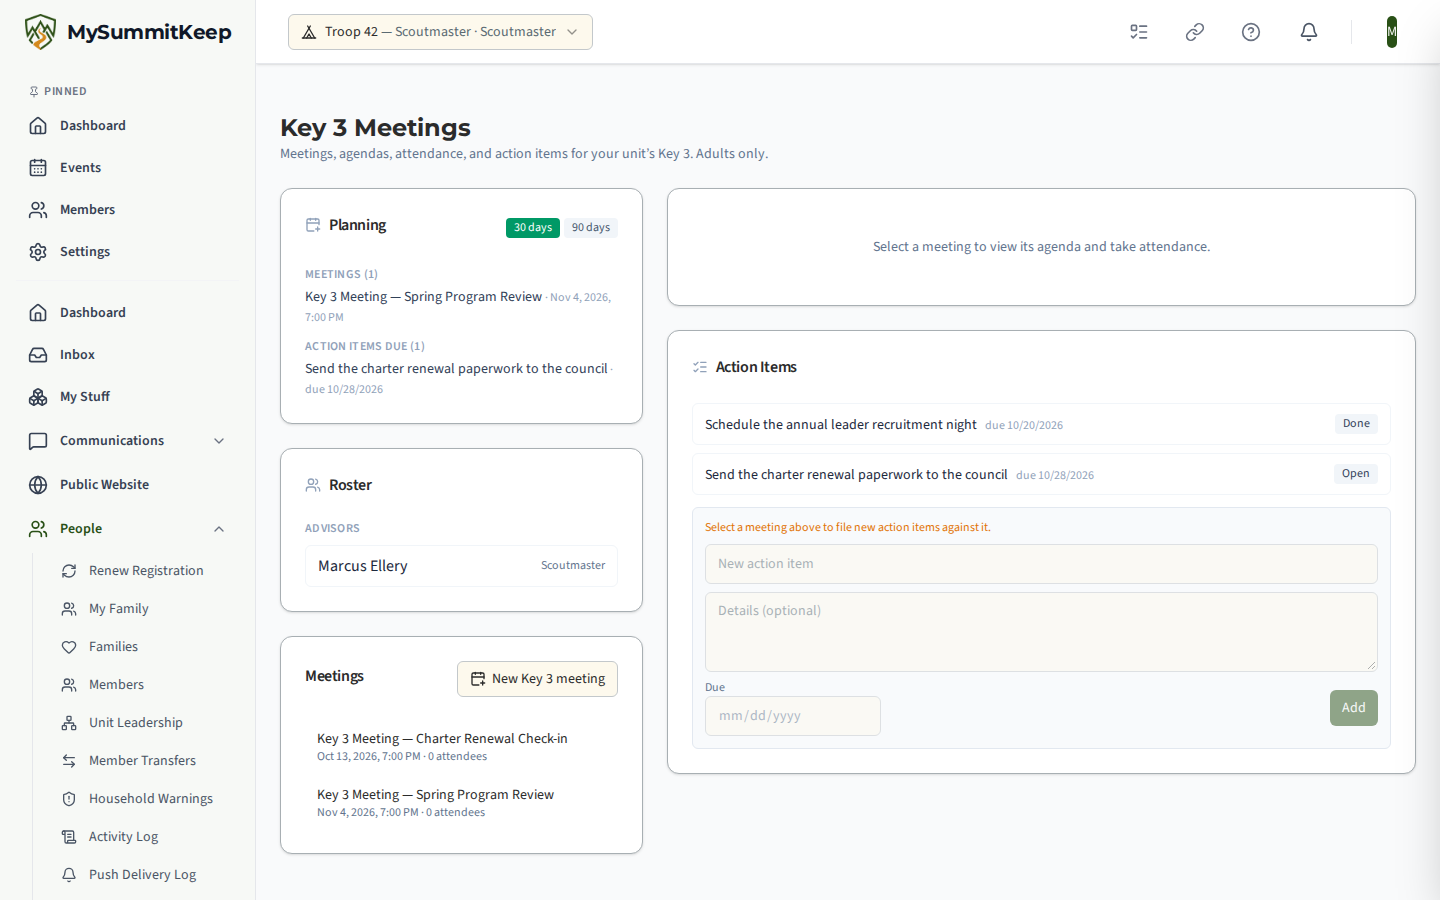Click the Due date field
This screenshot has height=900, width=1440.
click(x=793, y=716)
